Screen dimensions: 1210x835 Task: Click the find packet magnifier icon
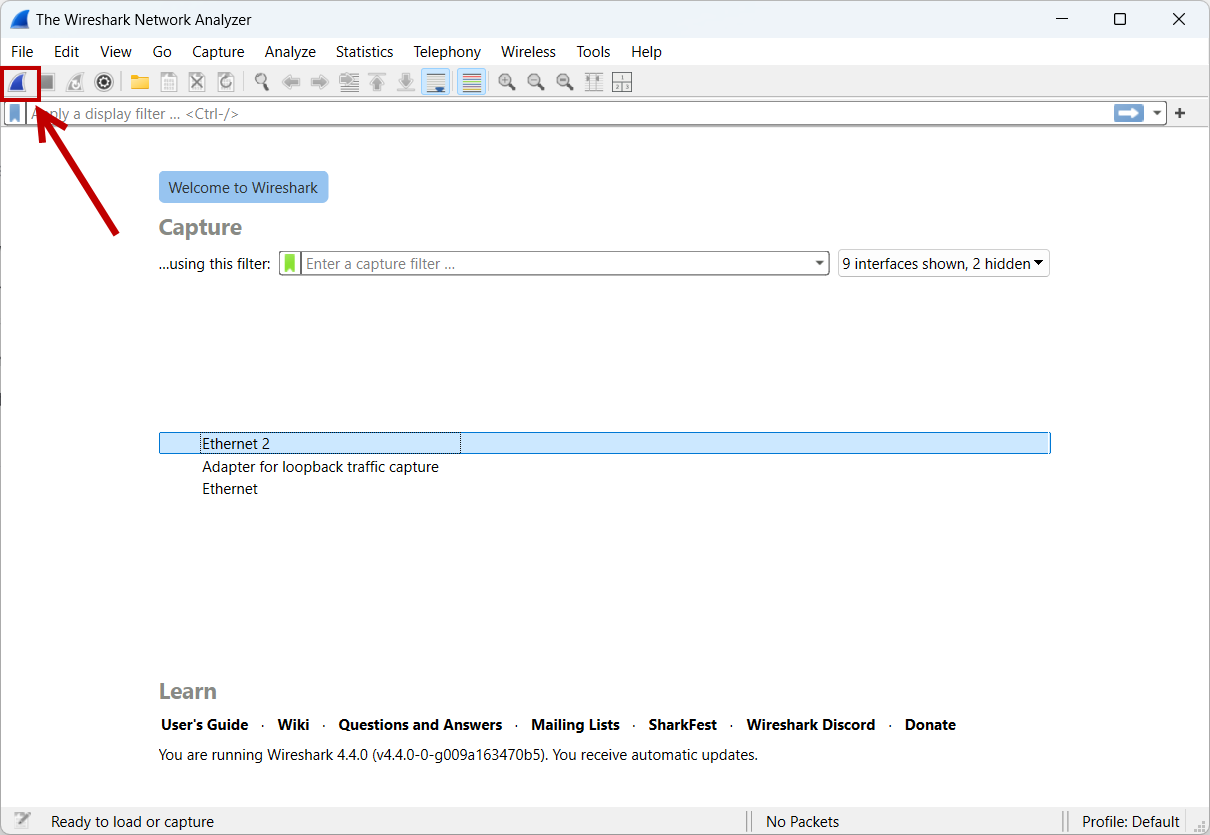(262, 82)
